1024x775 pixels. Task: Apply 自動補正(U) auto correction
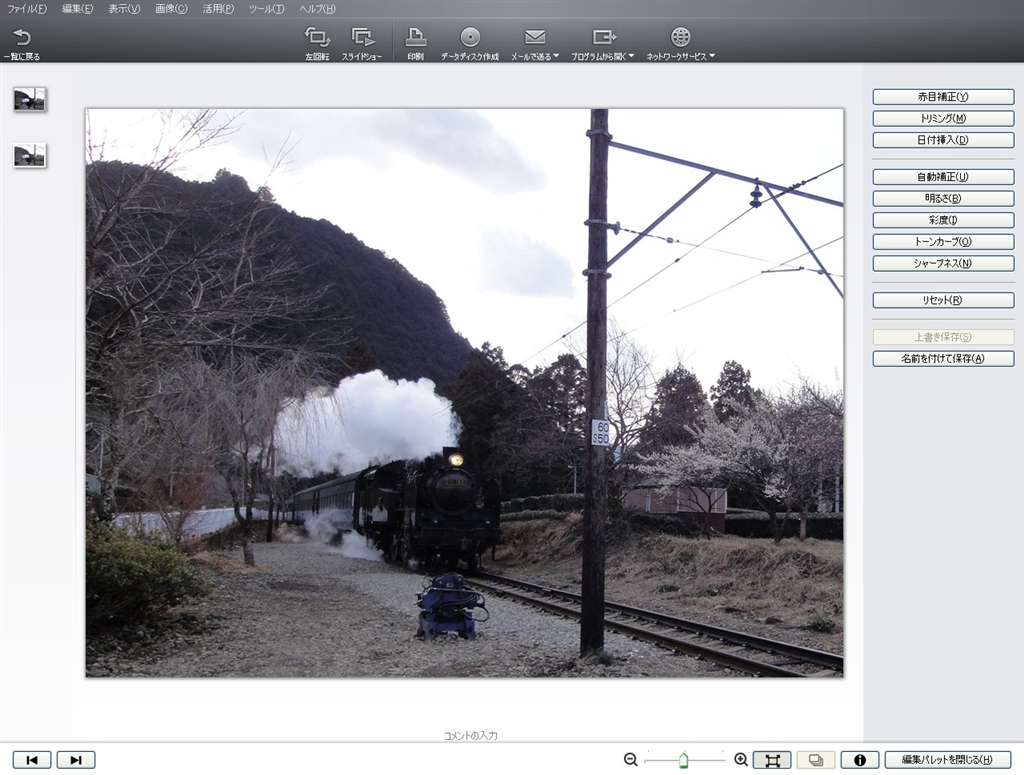[x=943, y=177]
